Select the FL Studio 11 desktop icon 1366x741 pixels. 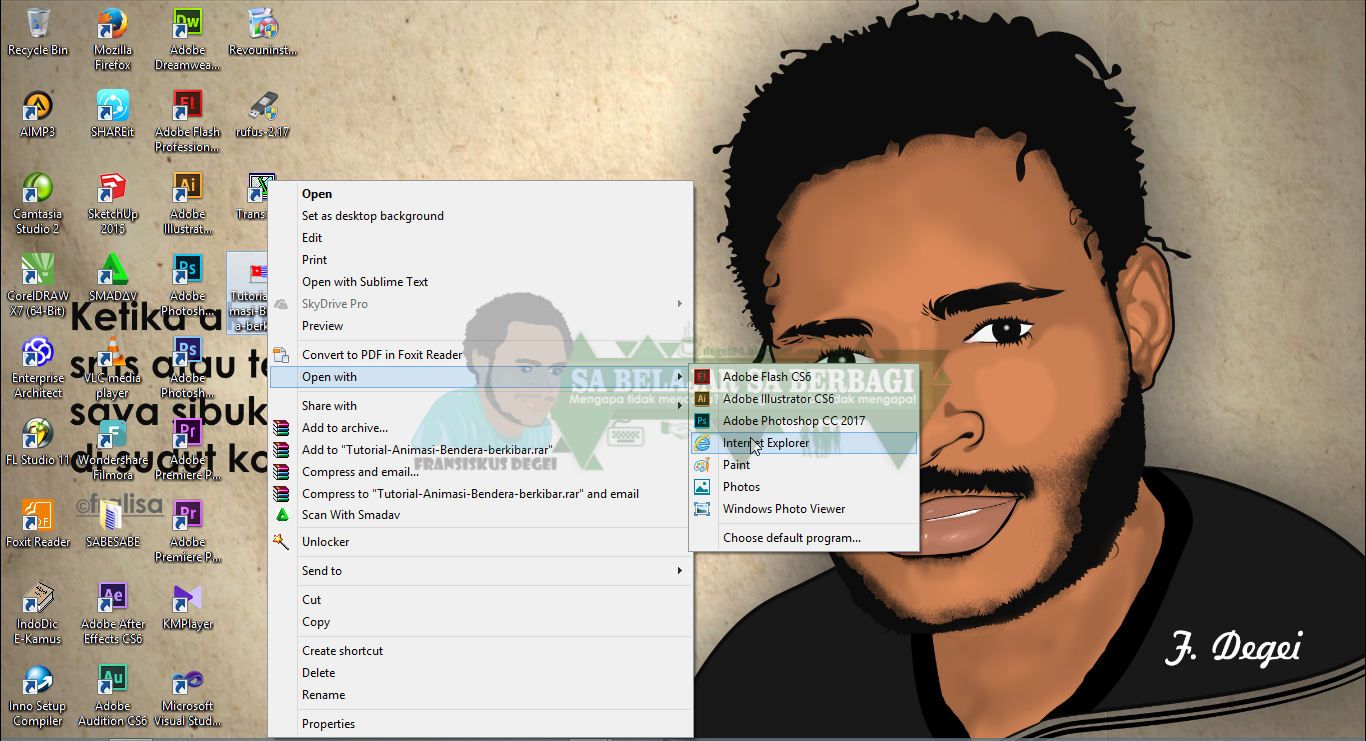pyautogui.click(x=38, y=442)
